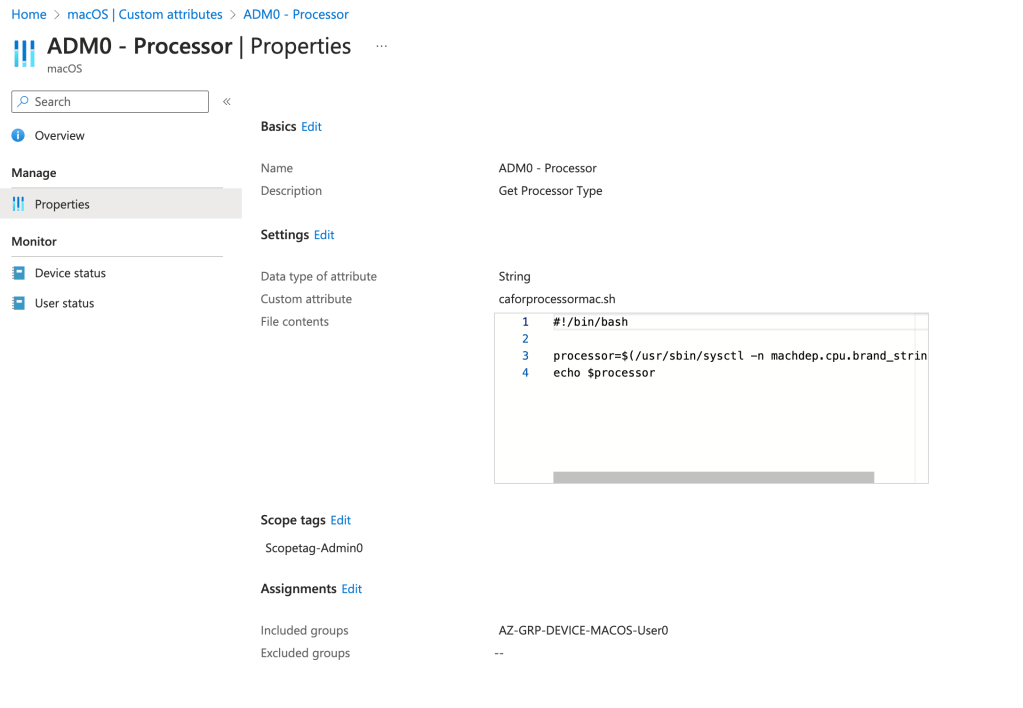Open the ellipsis more options menu
This screenshot has width=1023, height=708.
pos(381,47)
